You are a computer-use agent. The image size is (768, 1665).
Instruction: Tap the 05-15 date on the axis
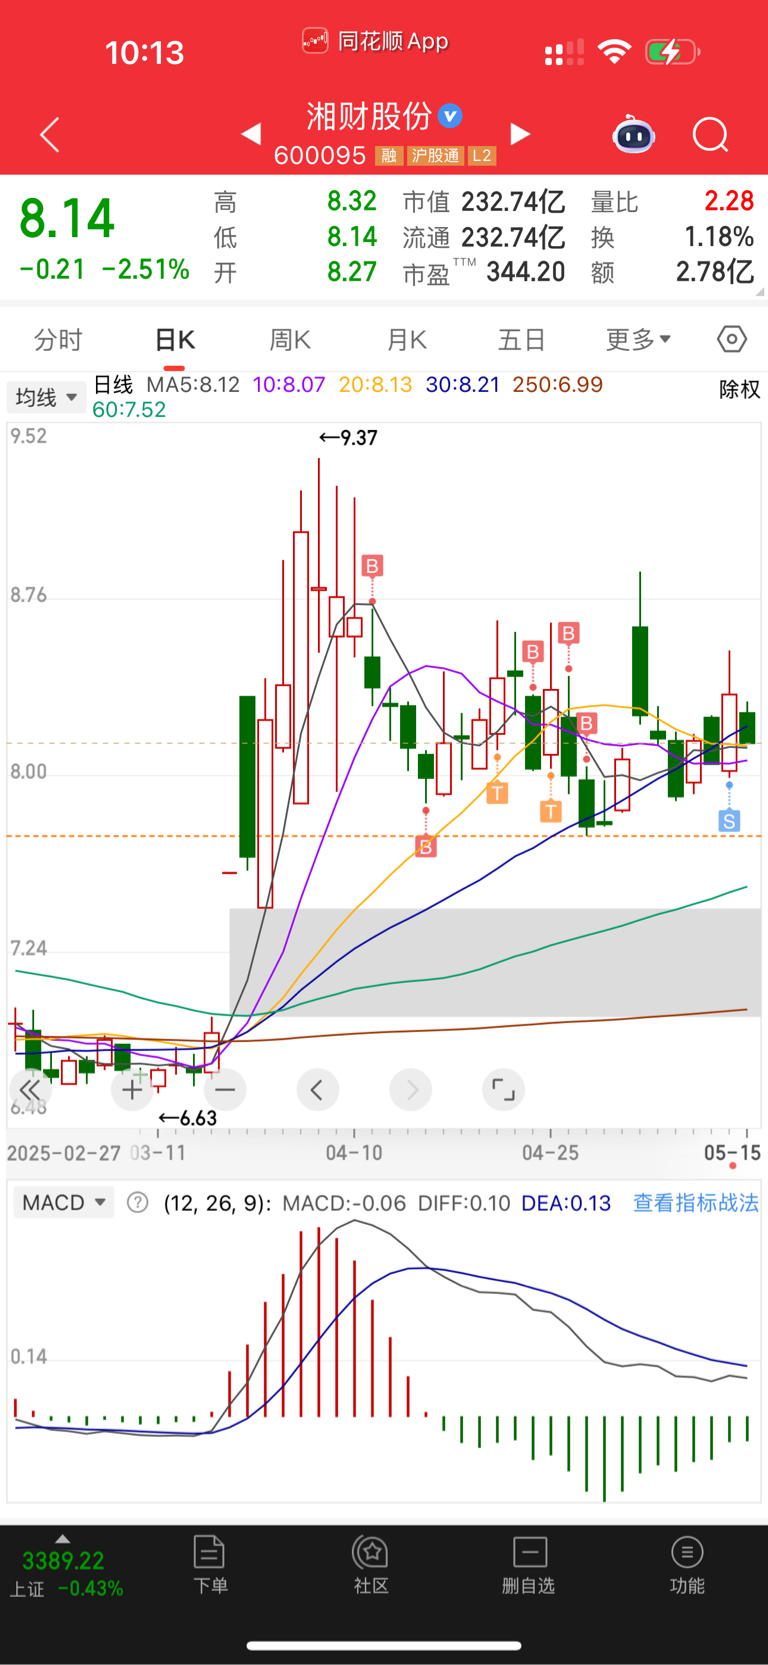(732, 1153)
